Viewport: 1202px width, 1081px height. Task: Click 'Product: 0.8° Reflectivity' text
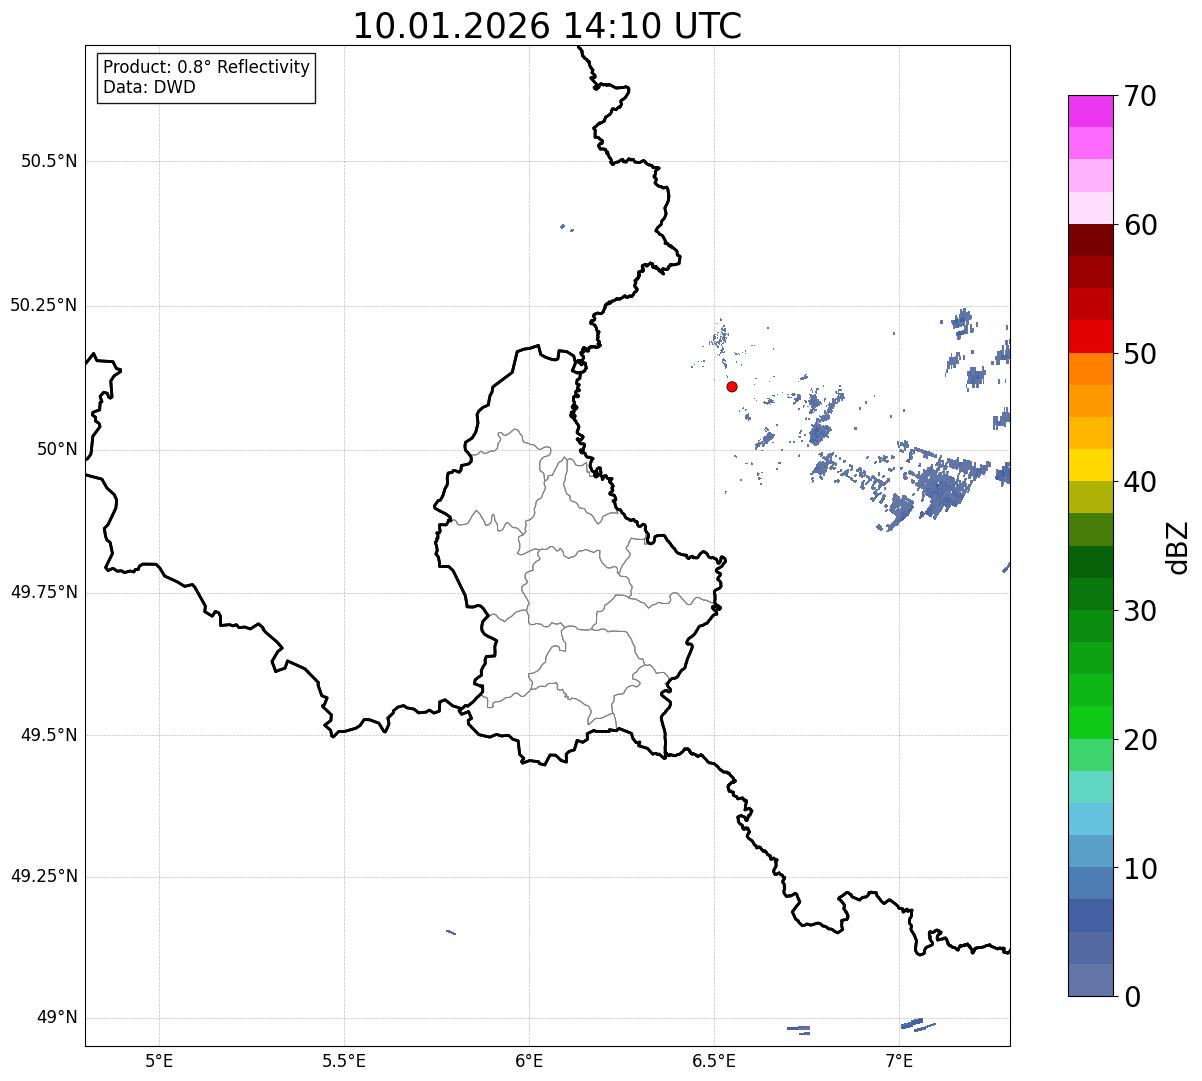[x=207, y=67]
